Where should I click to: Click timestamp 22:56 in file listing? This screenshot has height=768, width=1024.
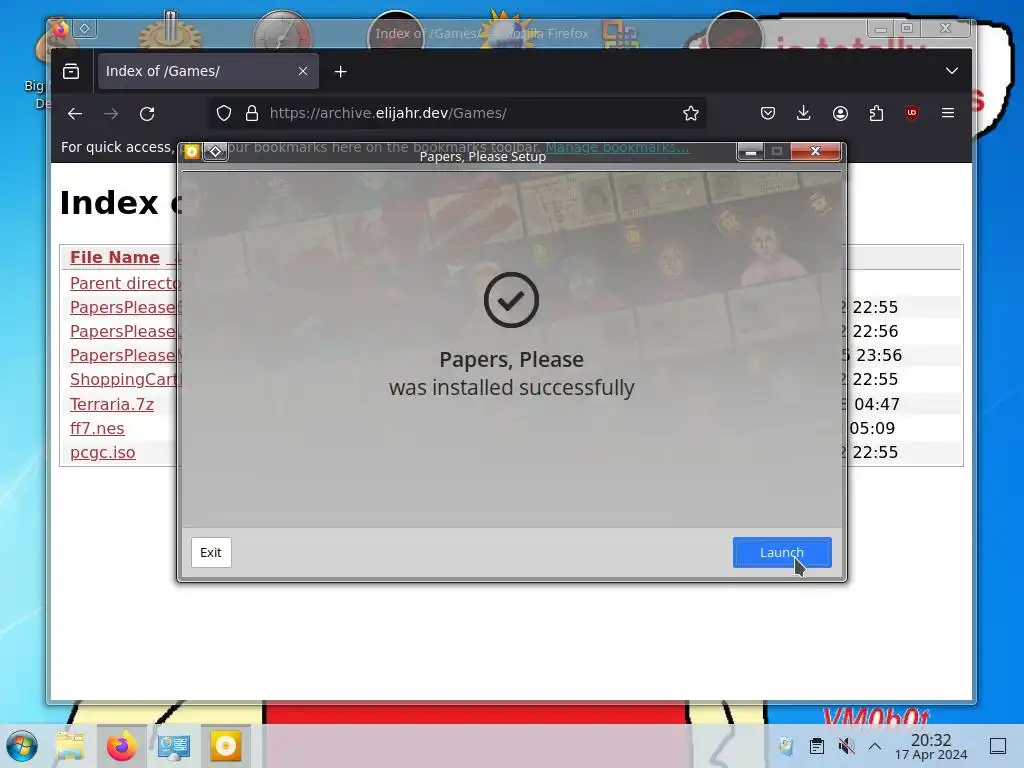[875, 331]
